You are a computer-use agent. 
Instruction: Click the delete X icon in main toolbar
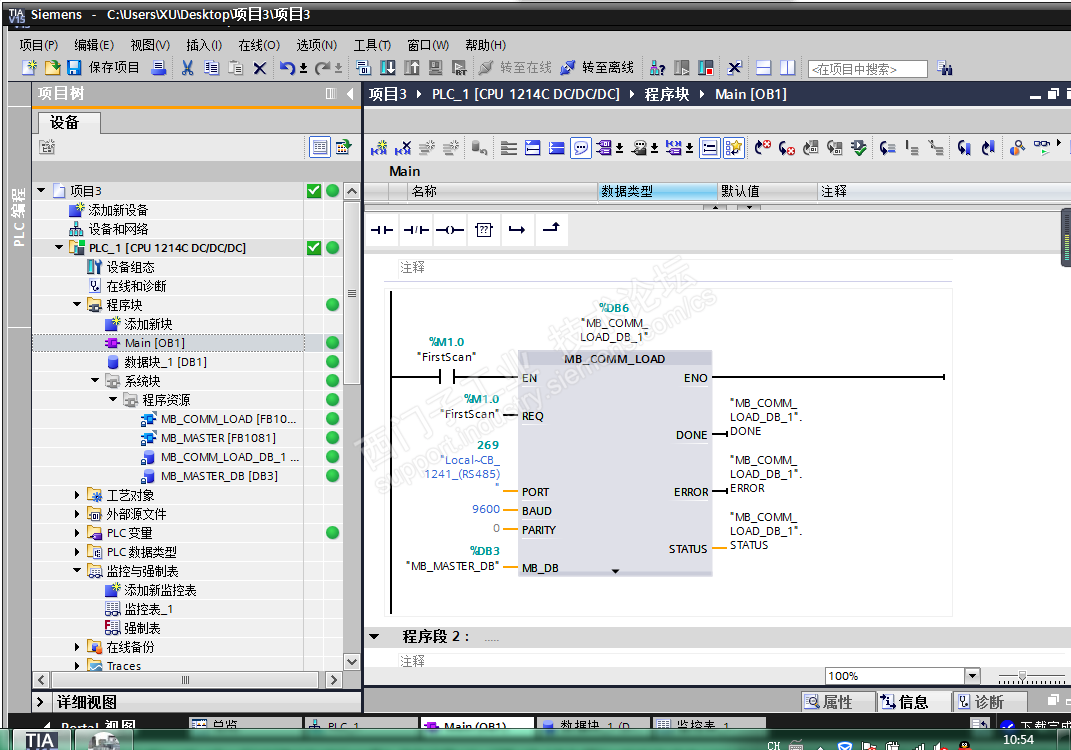[259, 68]
